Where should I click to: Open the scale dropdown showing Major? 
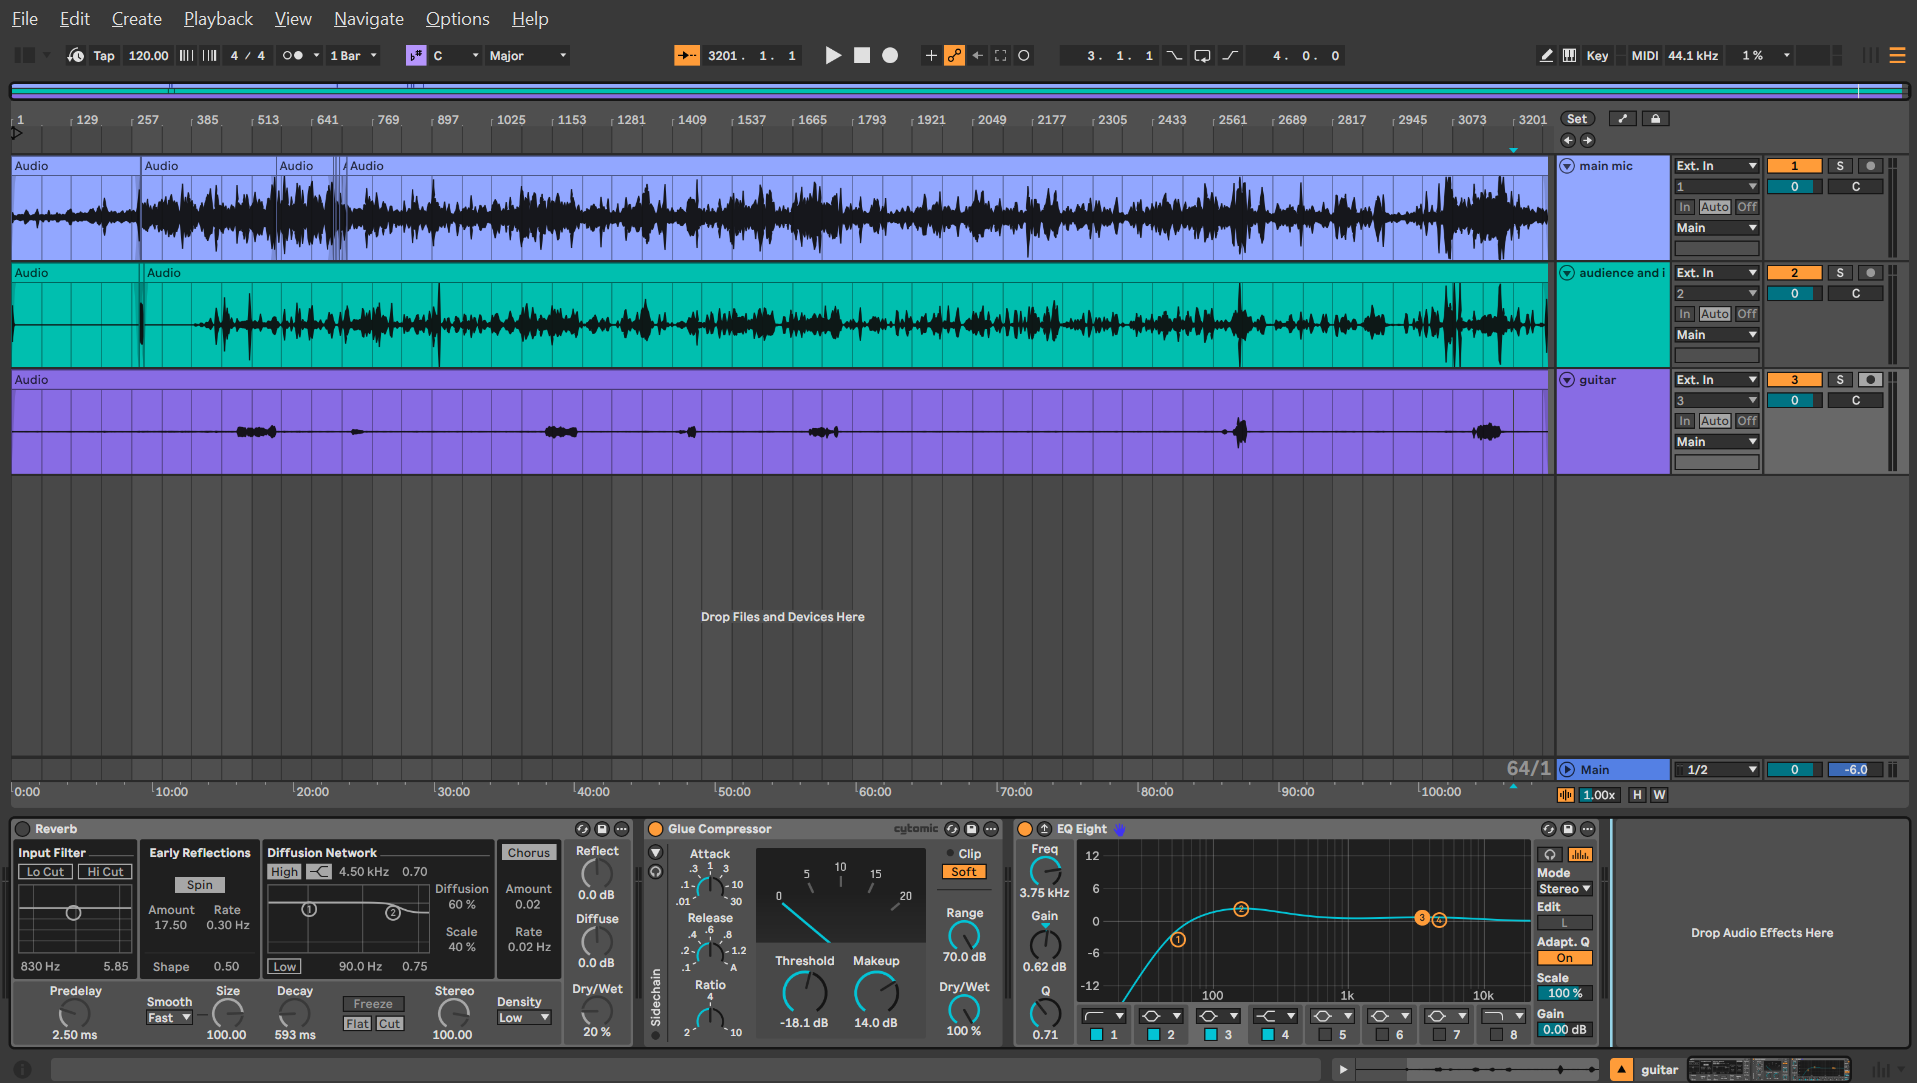(x=527, y=55)
